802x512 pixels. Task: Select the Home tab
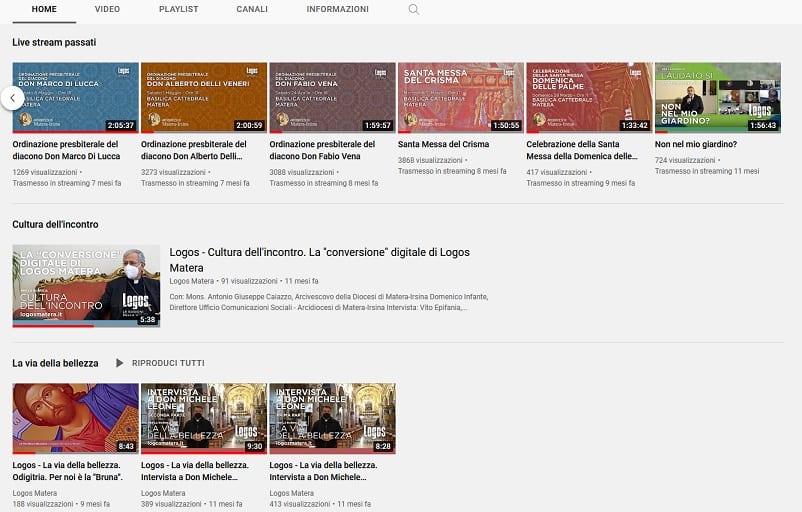[44, 10]
